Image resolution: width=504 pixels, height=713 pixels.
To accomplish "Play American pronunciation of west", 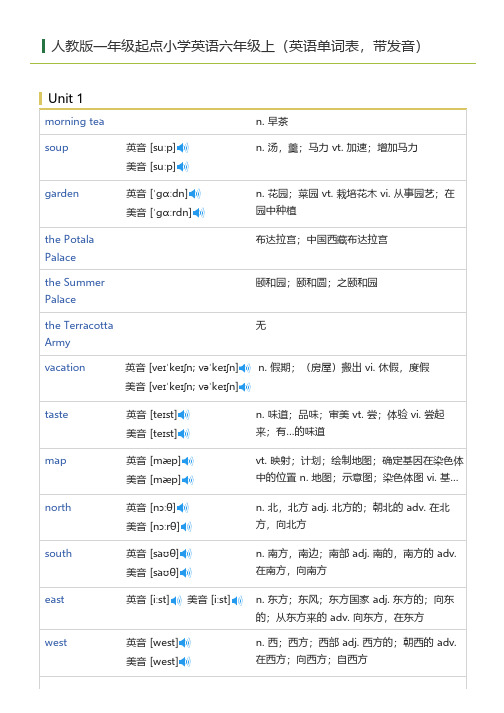I will (184, 662).
